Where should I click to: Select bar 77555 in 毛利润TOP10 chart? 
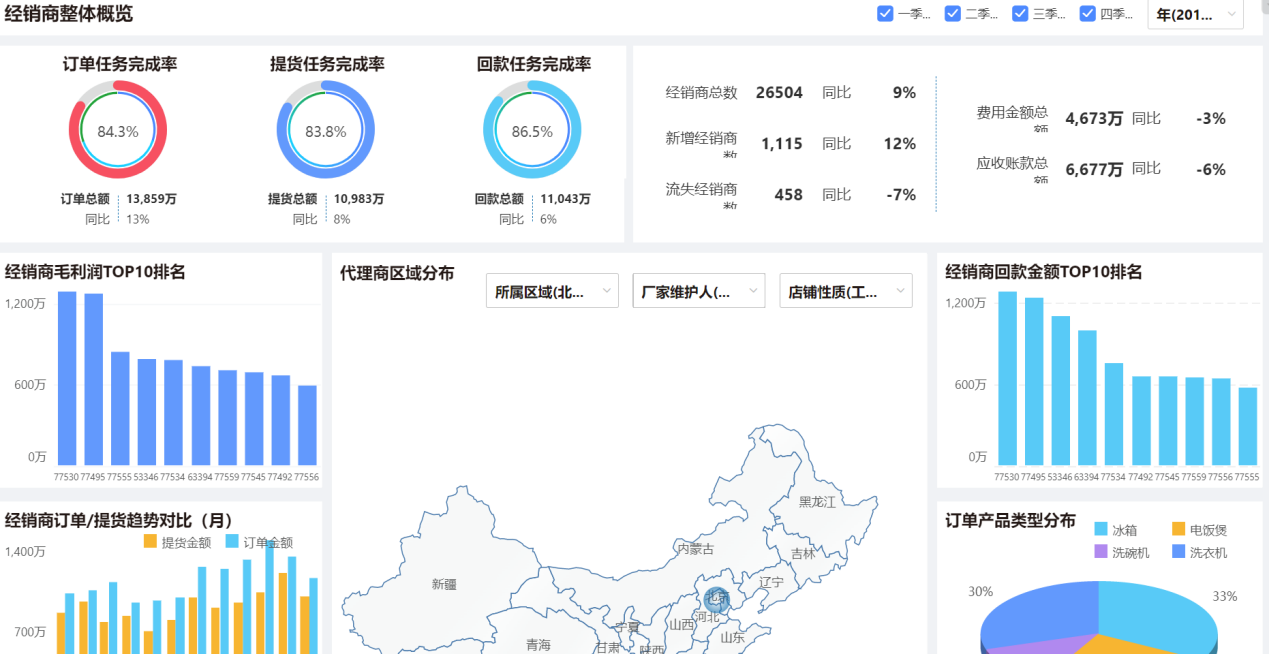[x=120, y=408]
